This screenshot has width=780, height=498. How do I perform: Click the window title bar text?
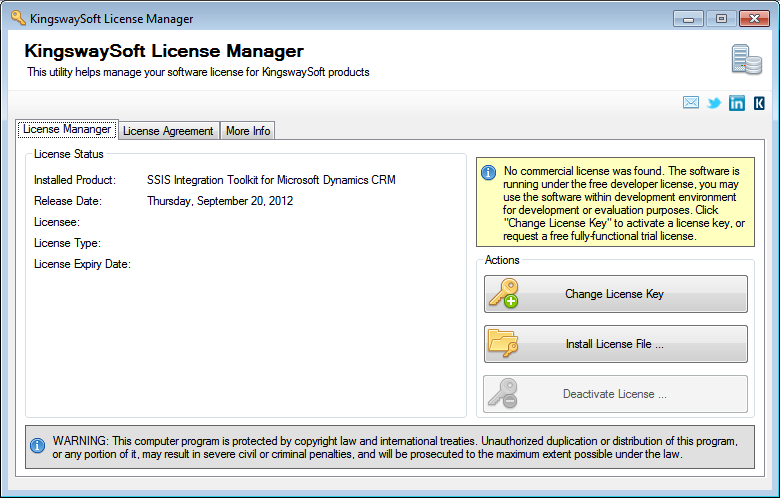pyautogui.click(x=111, y=19)
